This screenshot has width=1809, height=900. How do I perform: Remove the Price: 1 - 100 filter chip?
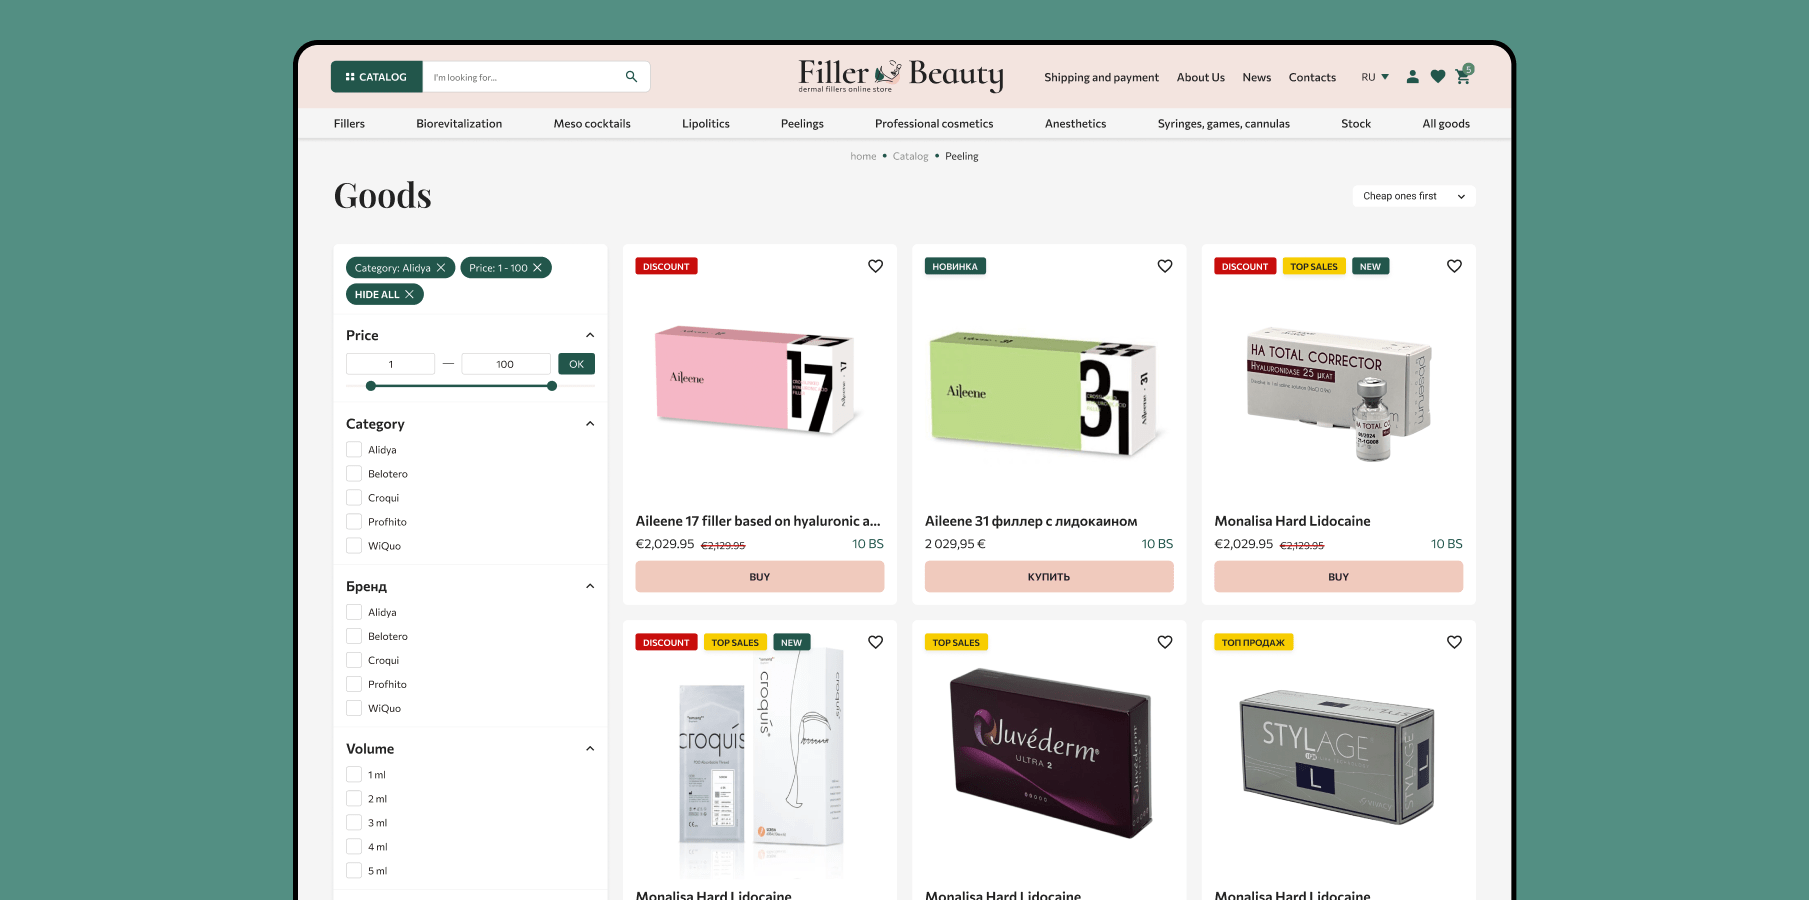[x=537, y=268]
